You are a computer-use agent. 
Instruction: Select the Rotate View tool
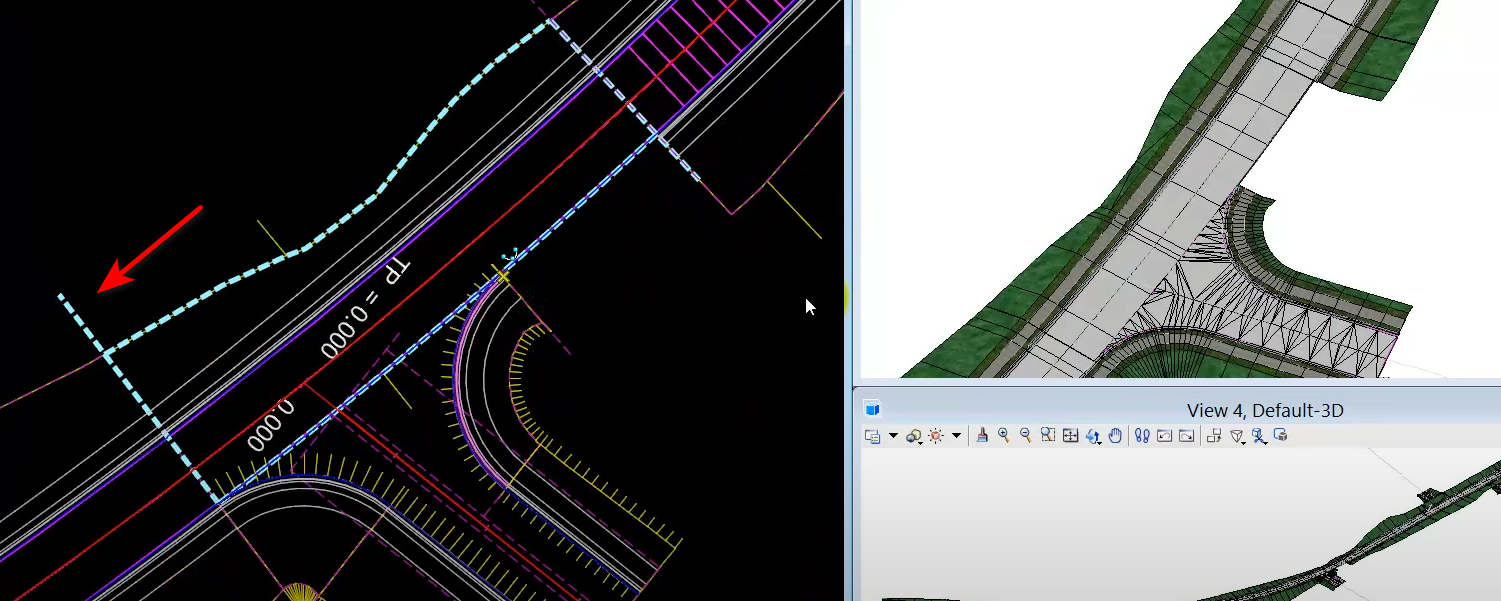(1091, 436)
